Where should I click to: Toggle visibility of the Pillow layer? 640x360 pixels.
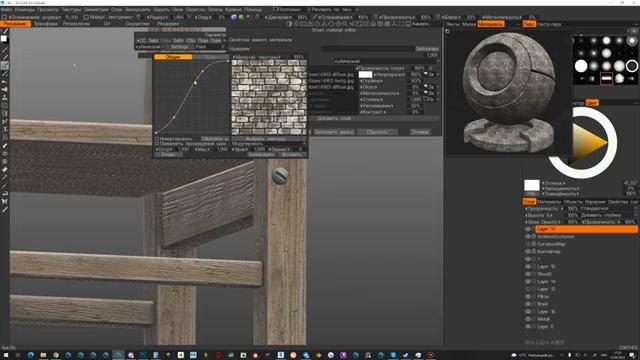click(528, 297)
